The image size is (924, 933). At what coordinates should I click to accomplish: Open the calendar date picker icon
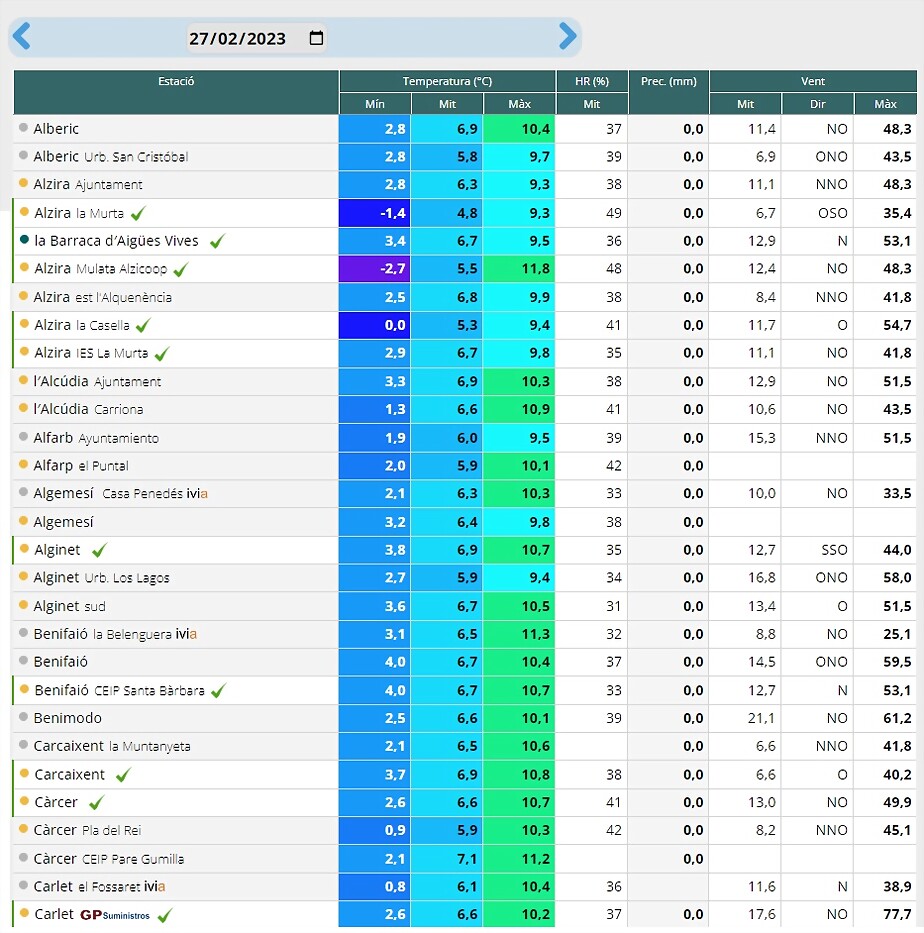(317, 38)
